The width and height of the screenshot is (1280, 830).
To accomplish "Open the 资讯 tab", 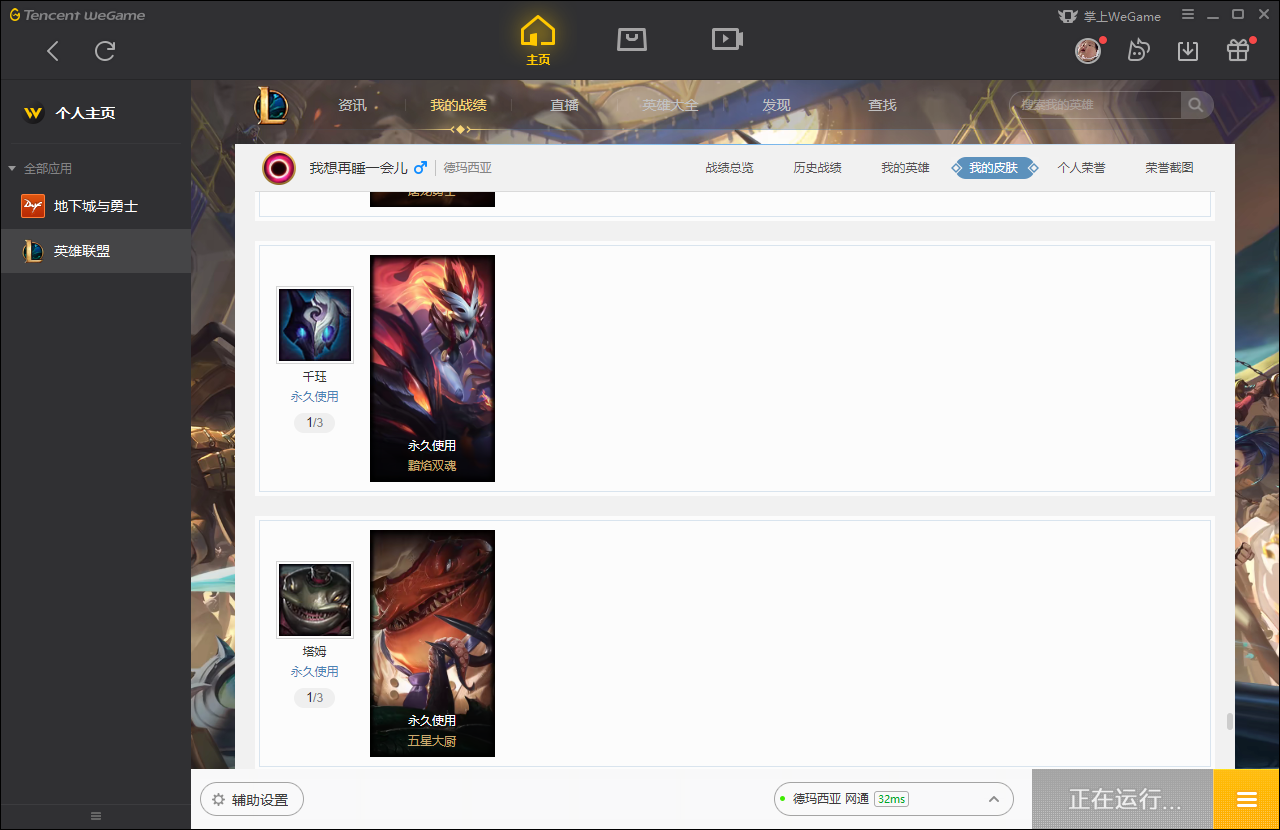I will click(x=352, y=105).
